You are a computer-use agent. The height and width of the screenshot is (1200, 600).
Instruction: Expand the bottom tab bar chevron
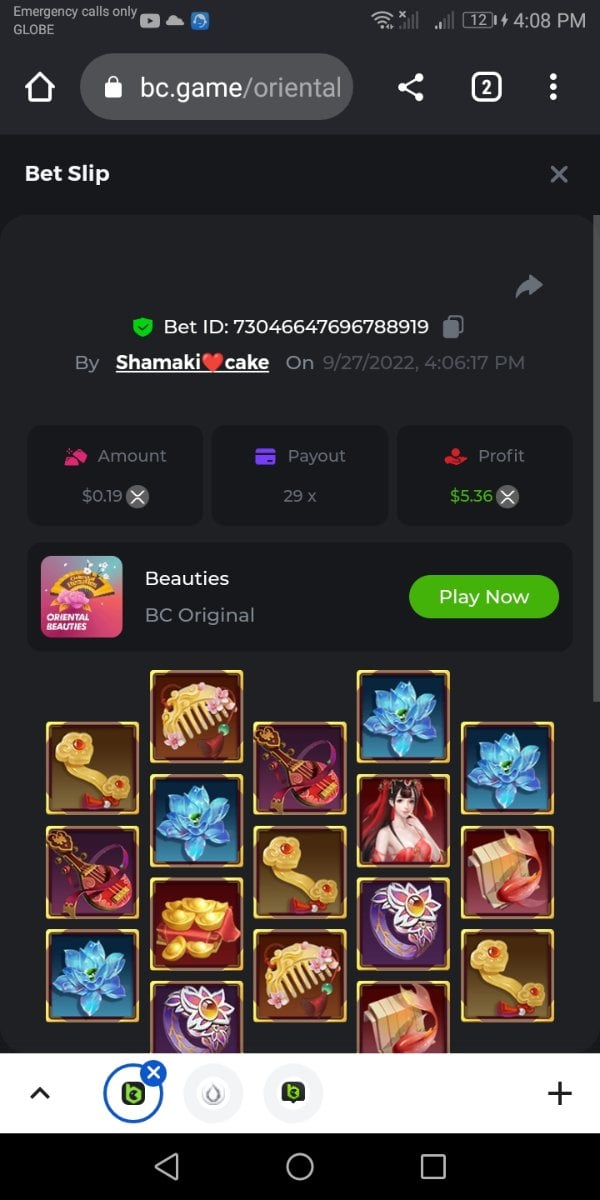point(40,1093)
